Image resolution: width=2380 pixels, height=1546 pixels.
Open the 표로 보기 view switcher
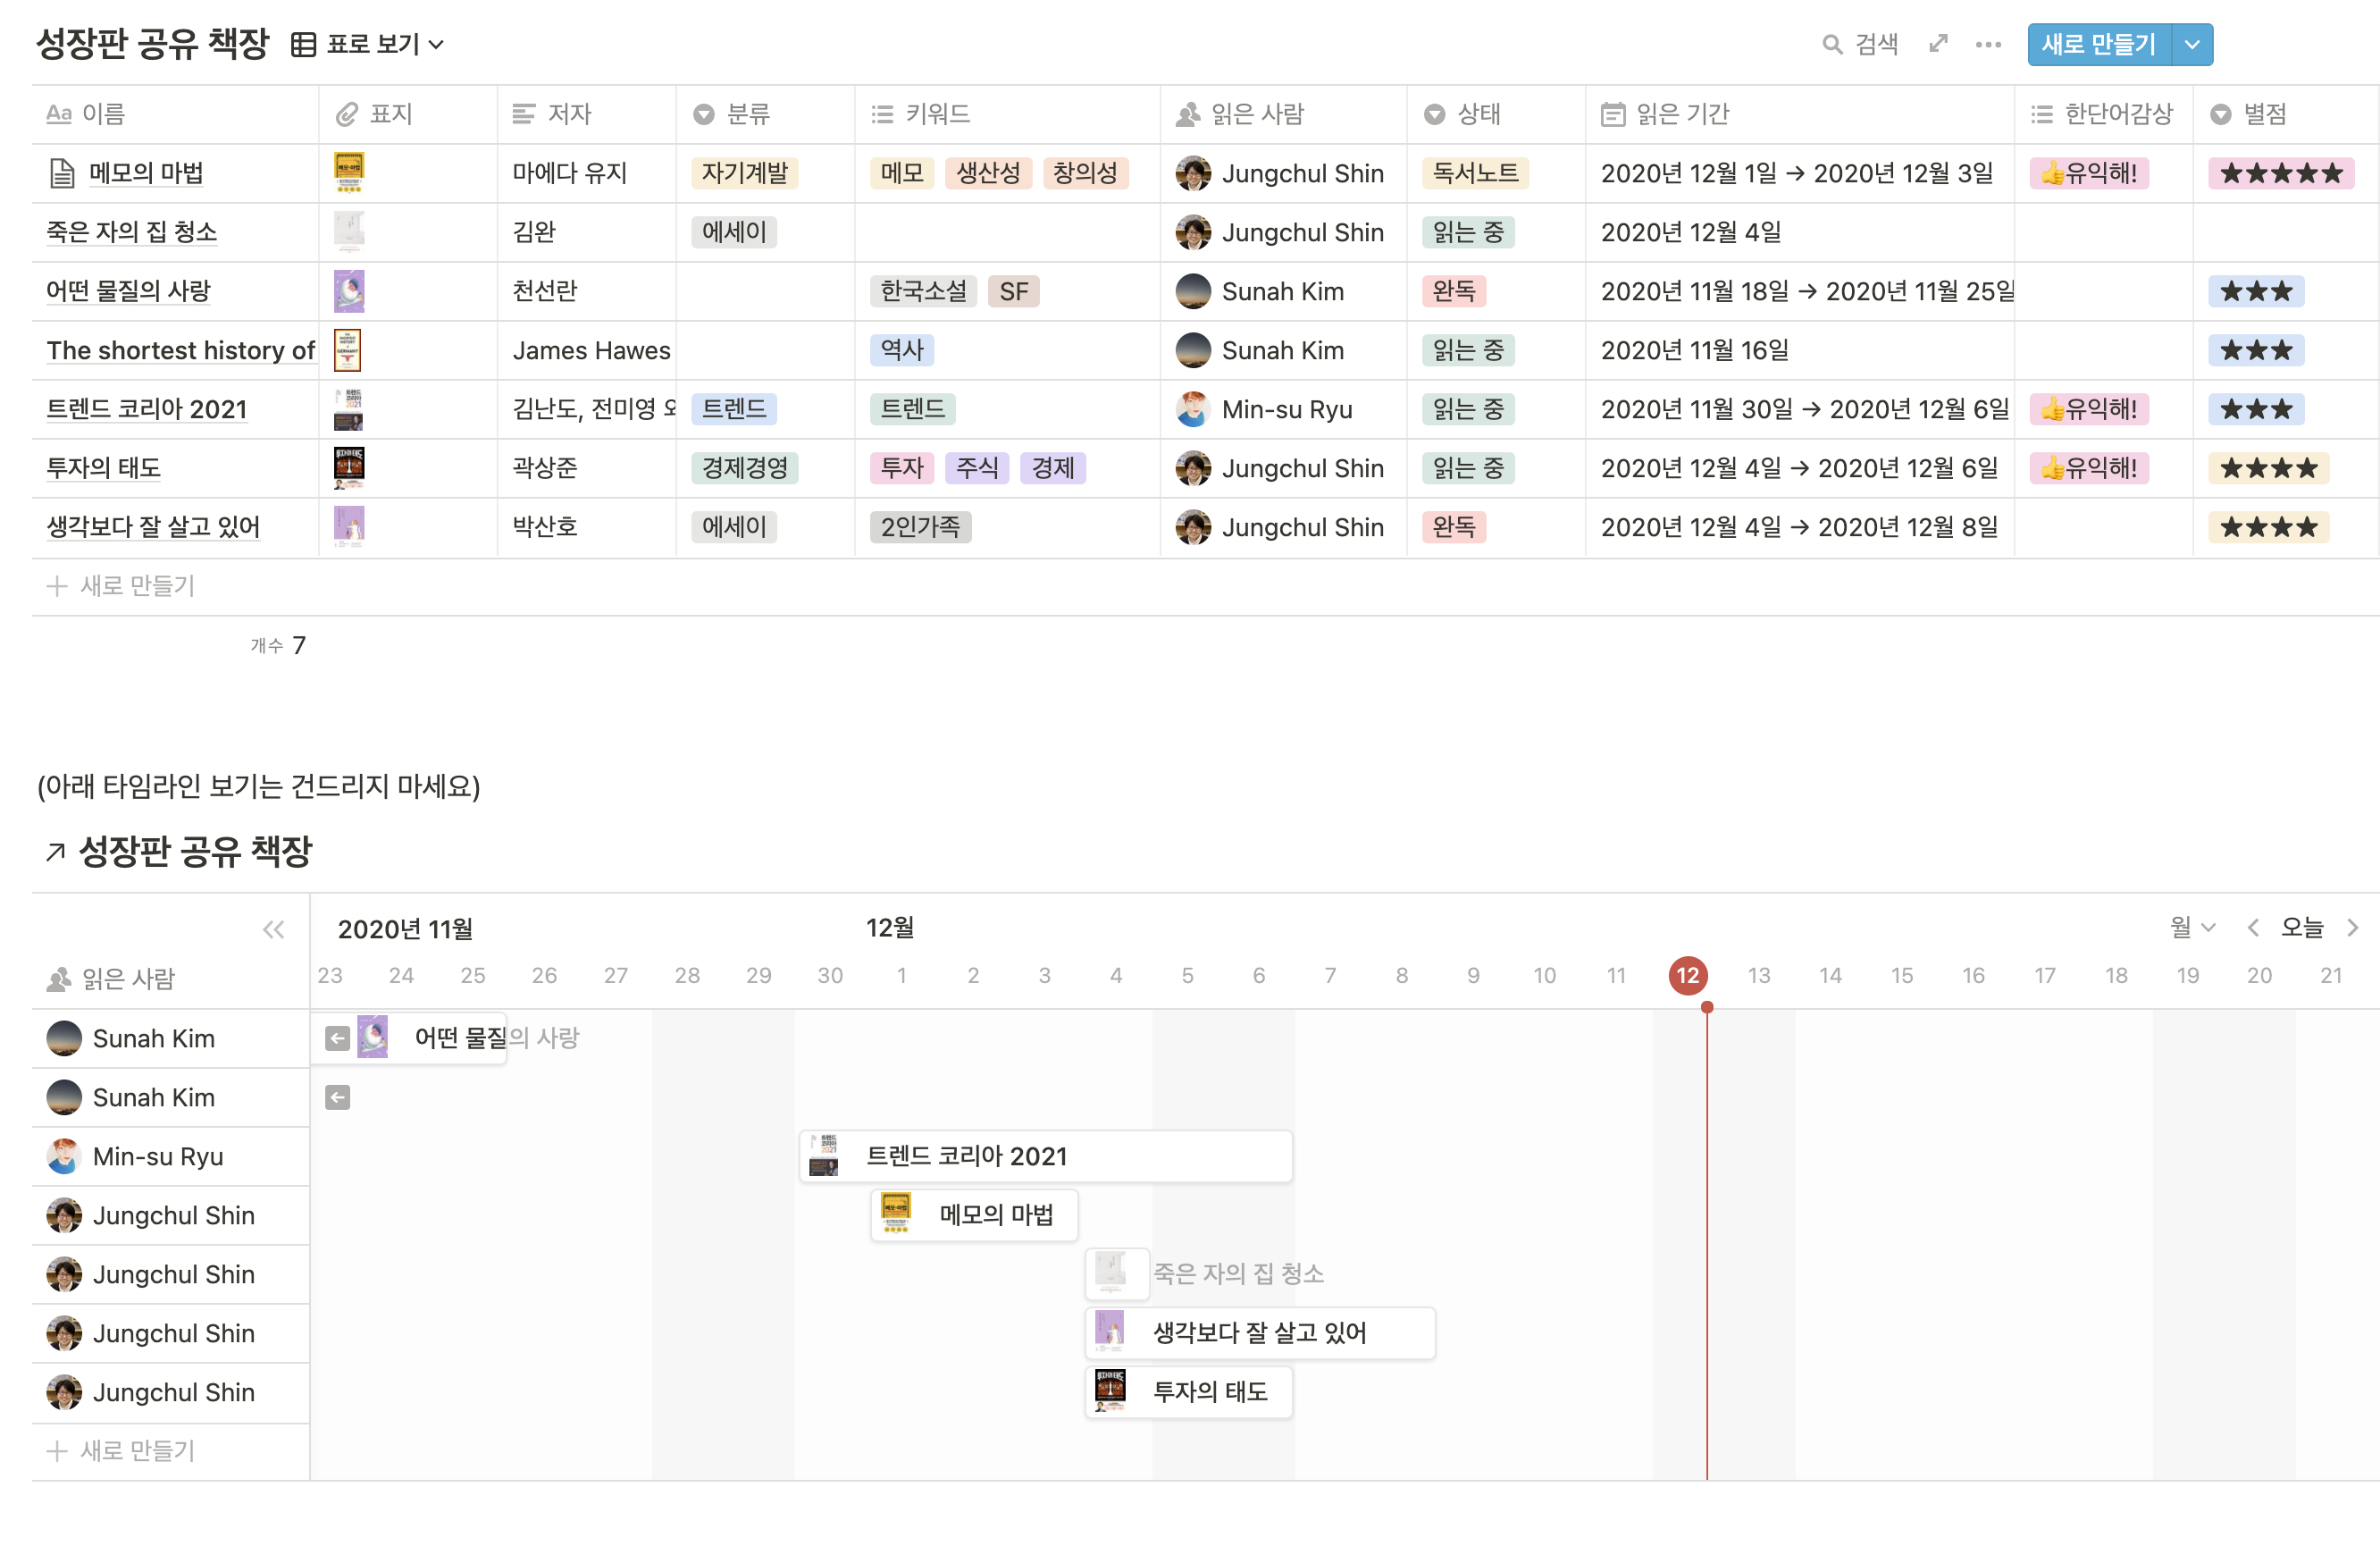coord(368,44)
